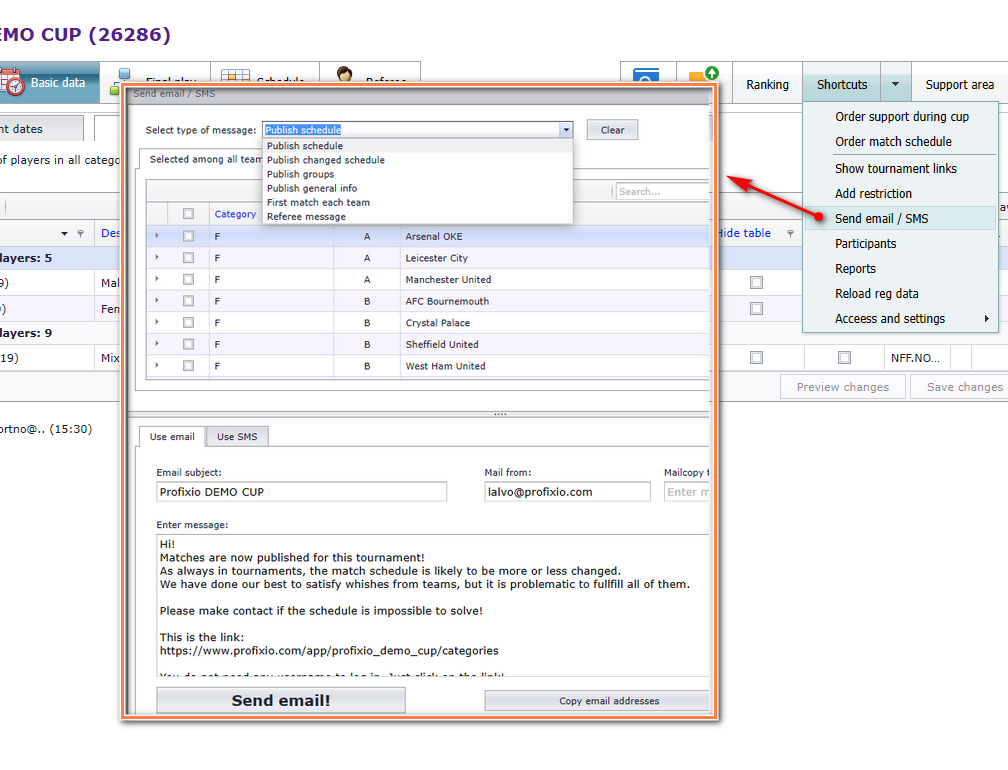This screenshot has height=770, width=1008.
Task: Choose Publish schedule in the dropdown list
Action: click(417, 146)
